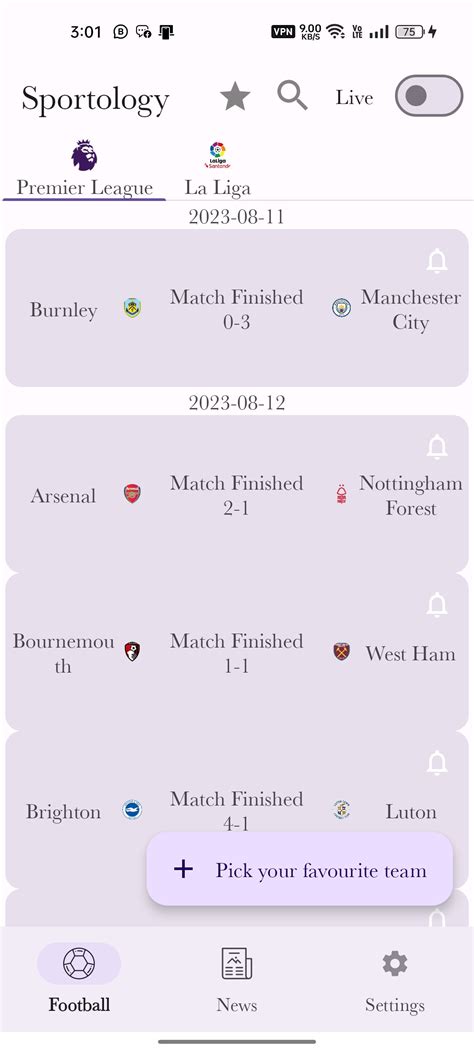Switch to the La Liga tab
The image size is (474, 1053).
[x=218, y=169]
